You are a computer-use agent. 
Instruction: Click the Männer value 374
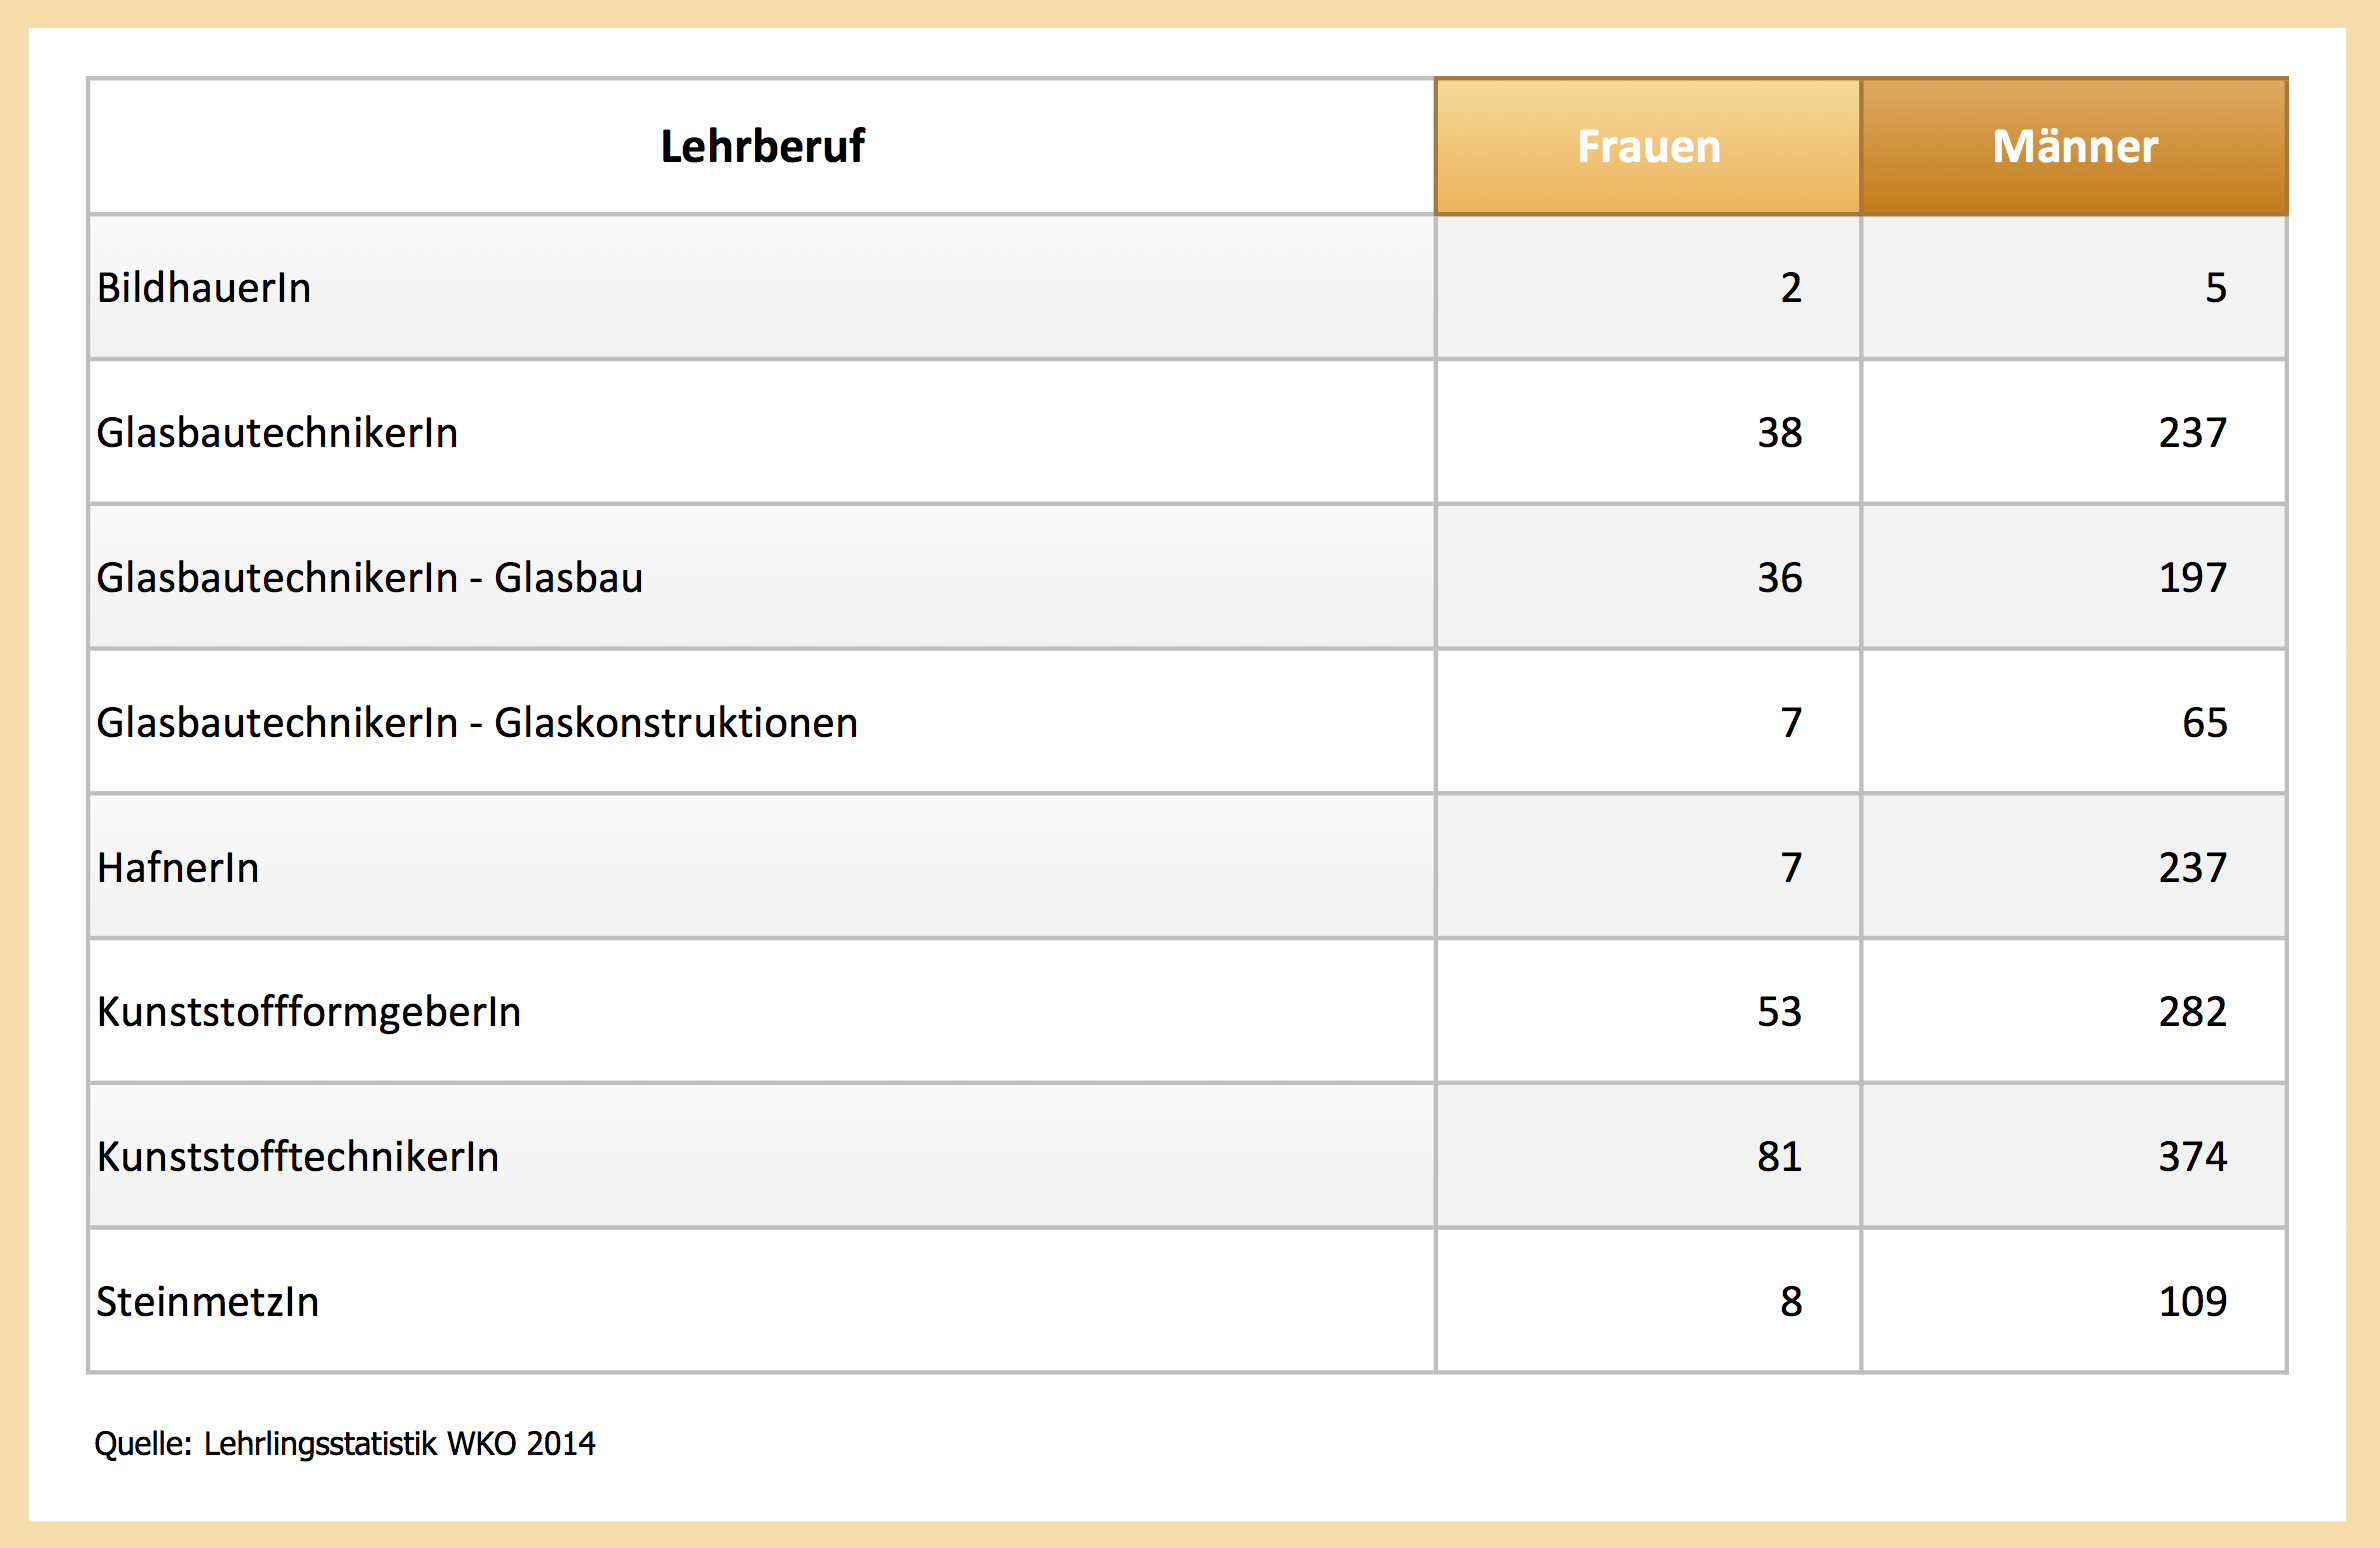point(2192,1157)
